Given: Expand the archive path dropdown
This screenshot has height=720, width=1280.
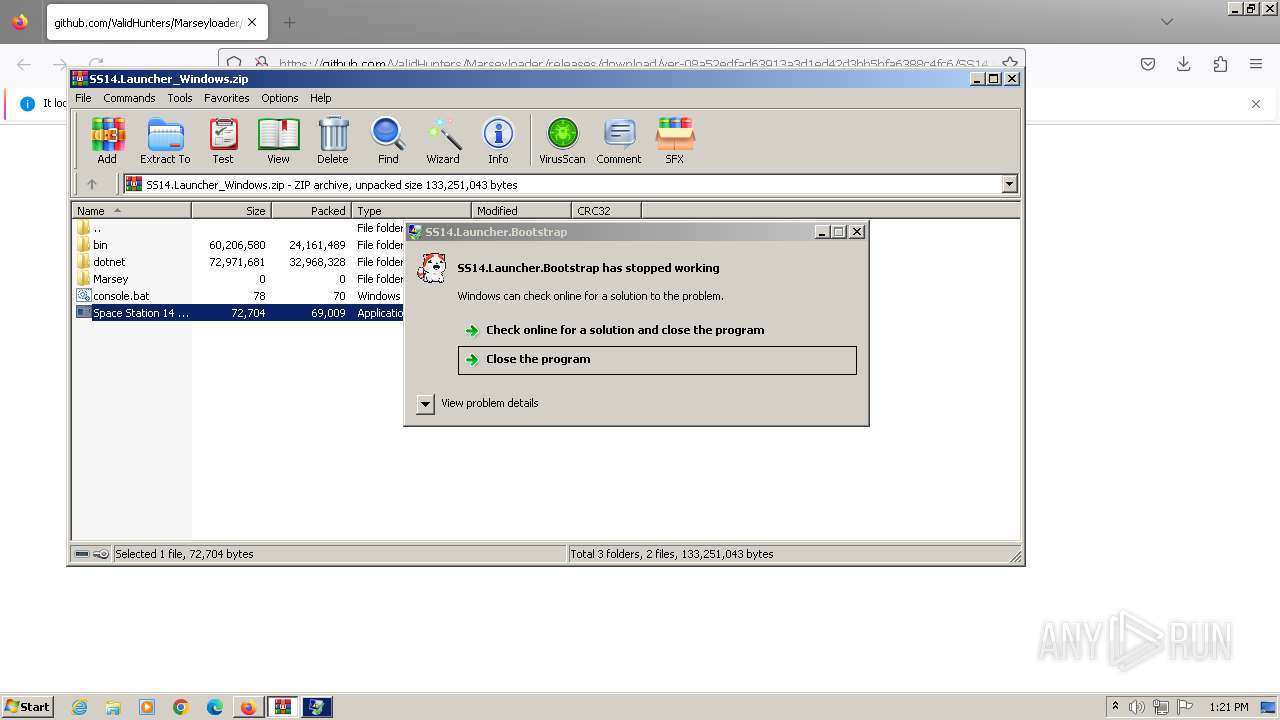Looking at the screenshot, I should click(1009, 184).
